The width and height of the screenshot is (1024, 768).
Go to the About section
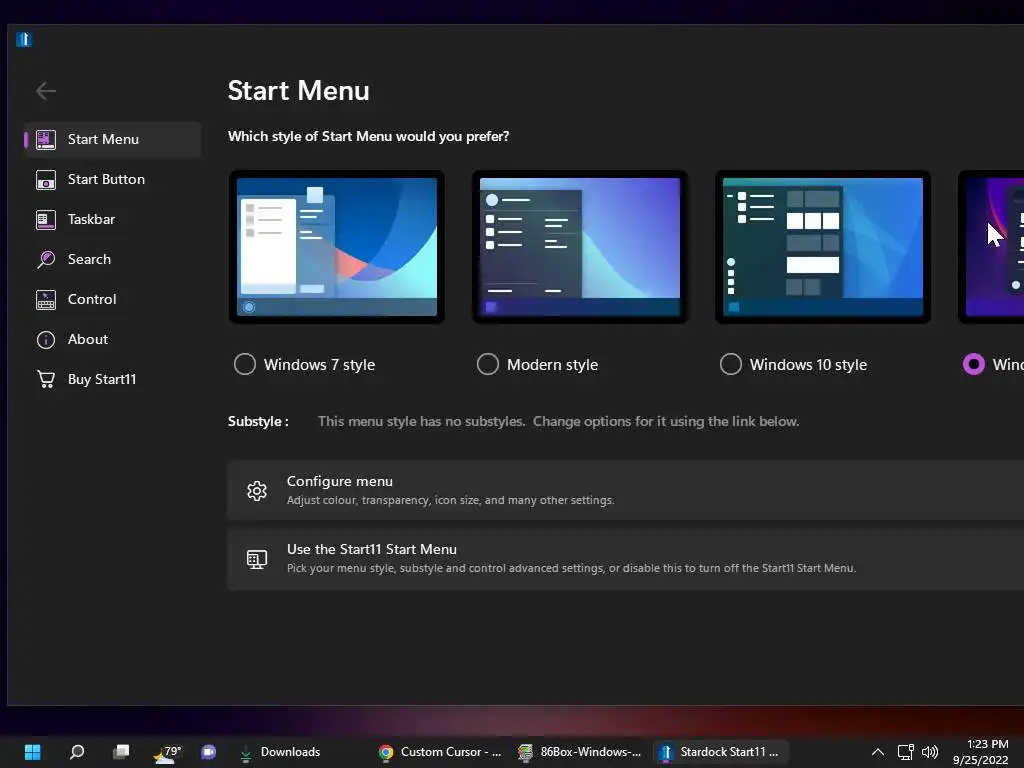point(112,340)
